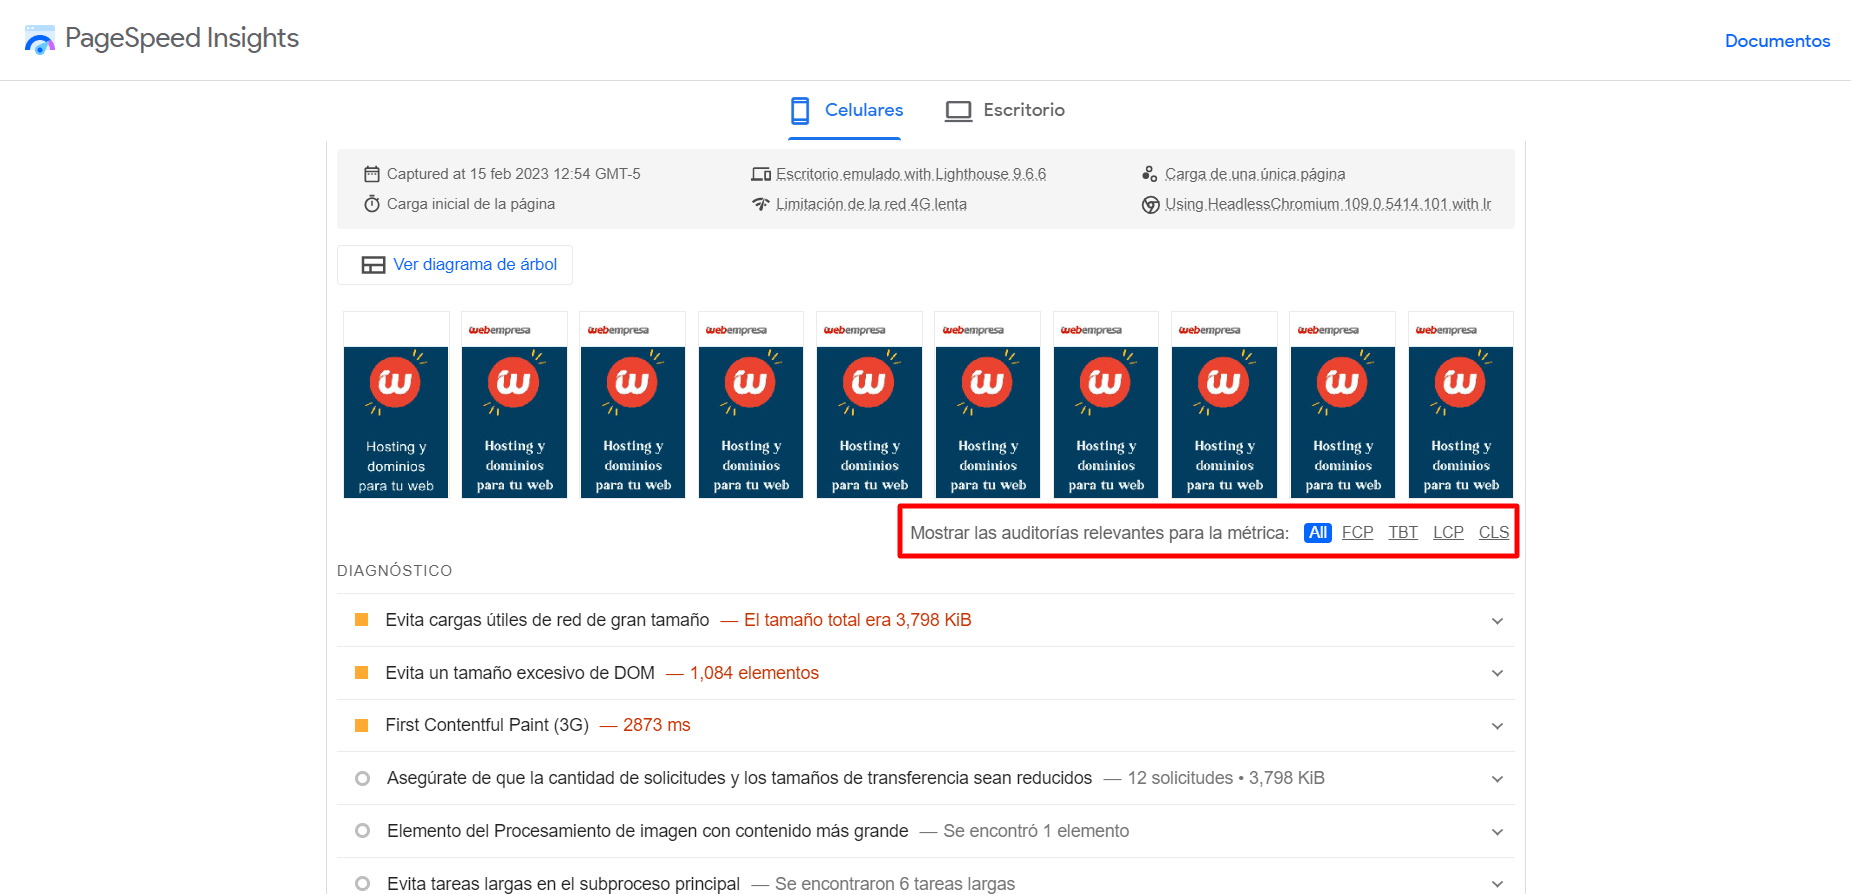This screenshot has width=1851, height=894.
Task: Click the PageSpeed Insights title text
Action: tap(182, 38)
